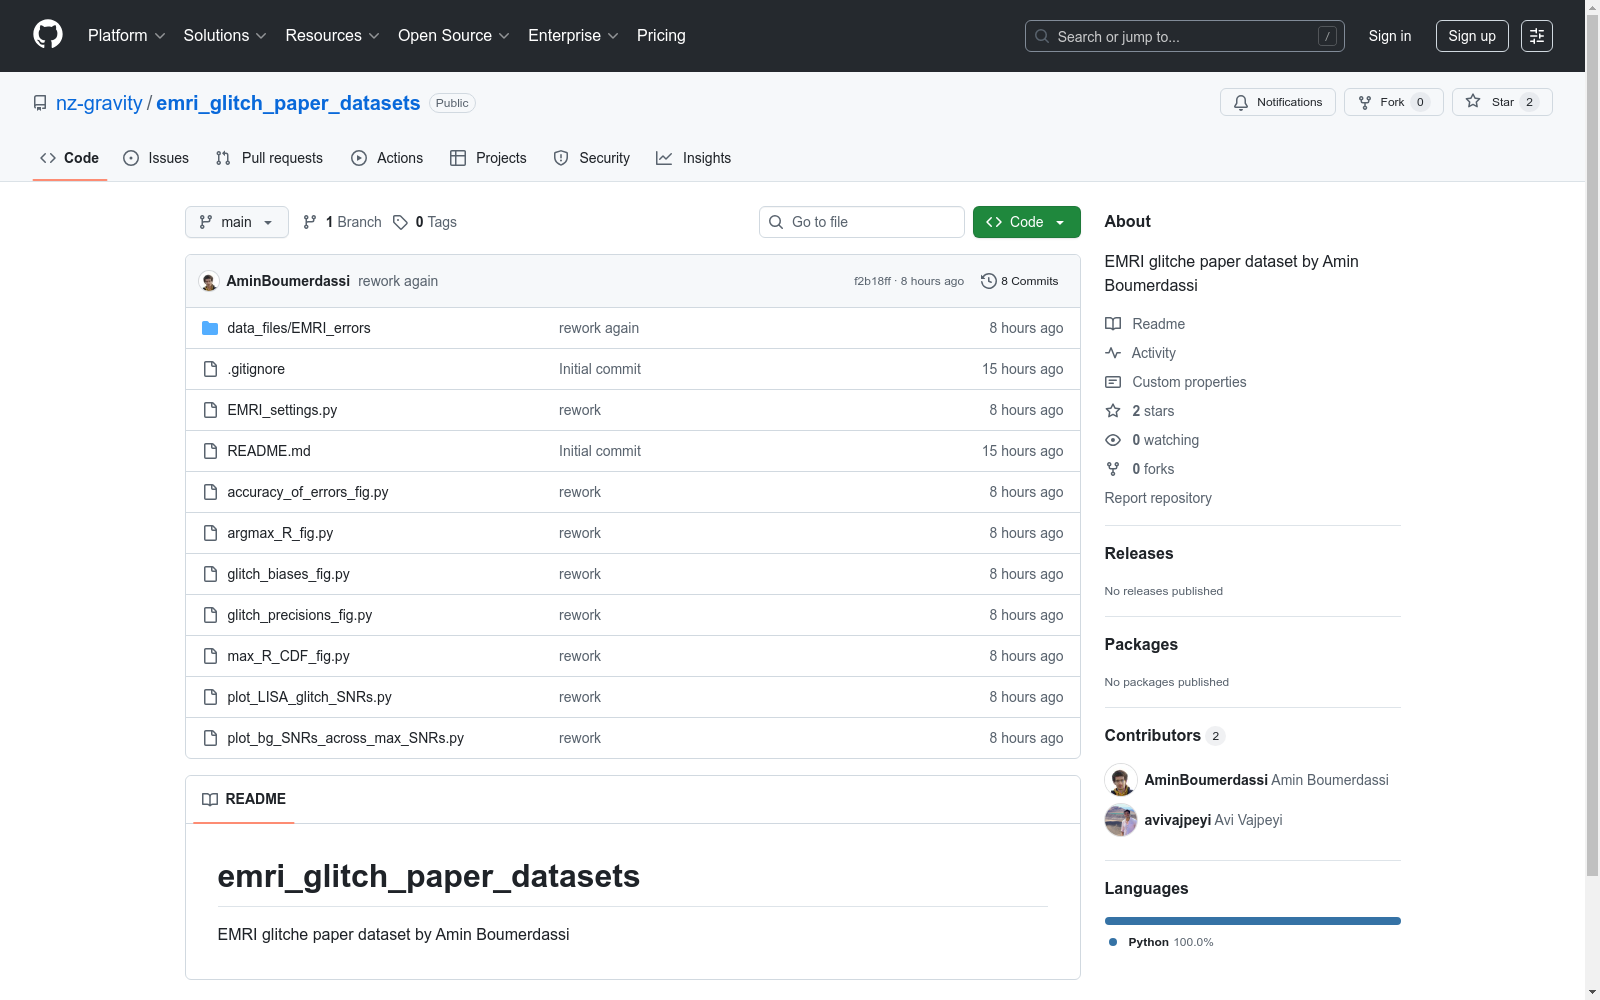Open the main branch selector dropdown
Viewport: 1600px width, 1000px height.
(237, 222)
